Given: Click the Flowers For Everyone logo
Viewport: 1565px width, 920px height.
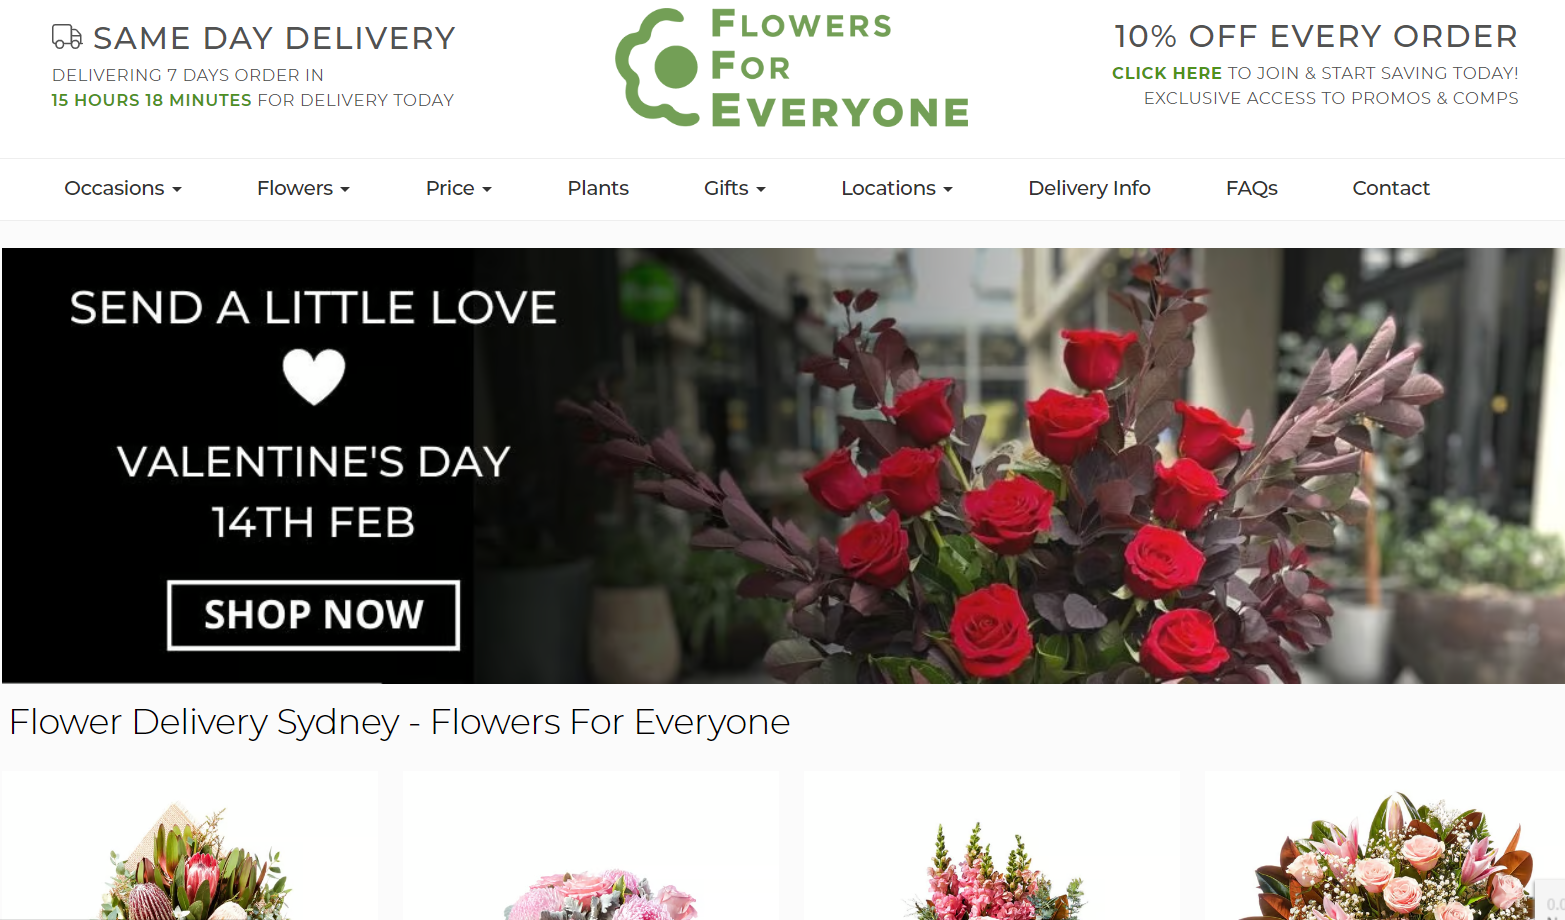Looking at the screenshot, I should point(792,68).
